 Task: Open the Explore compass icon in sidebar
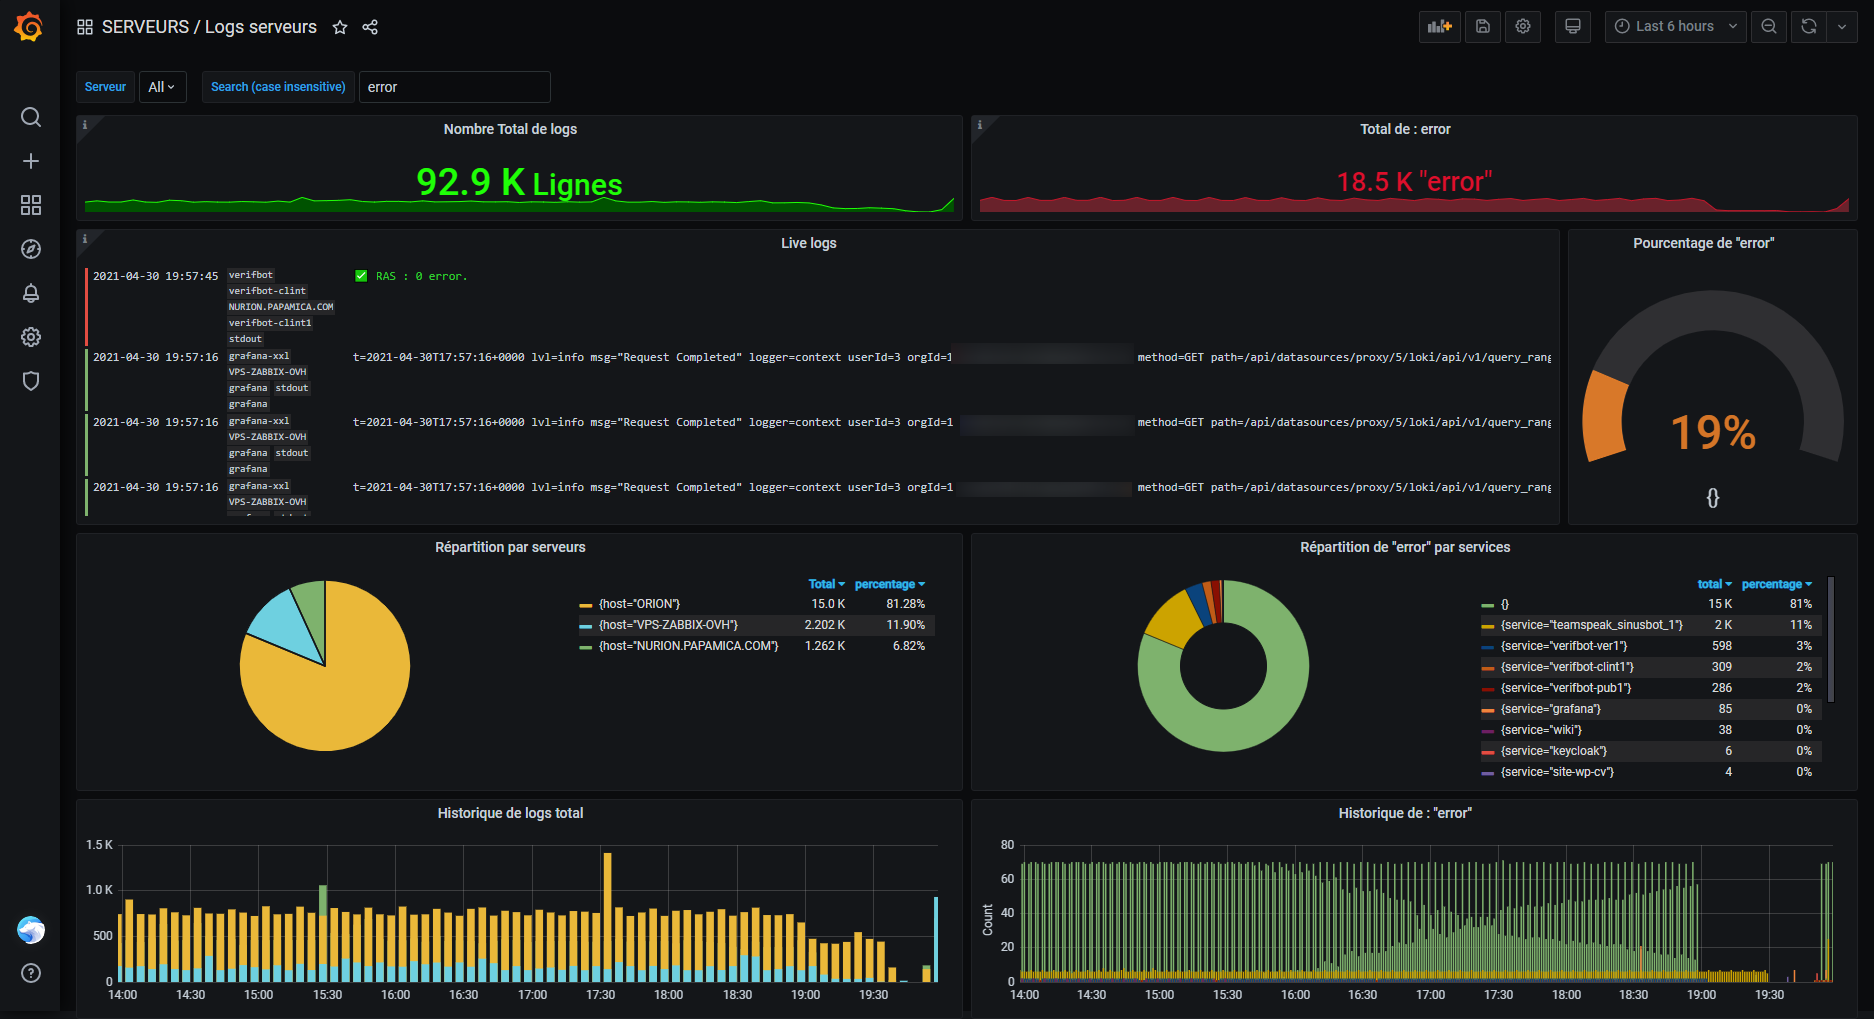[x=31, y=249]
